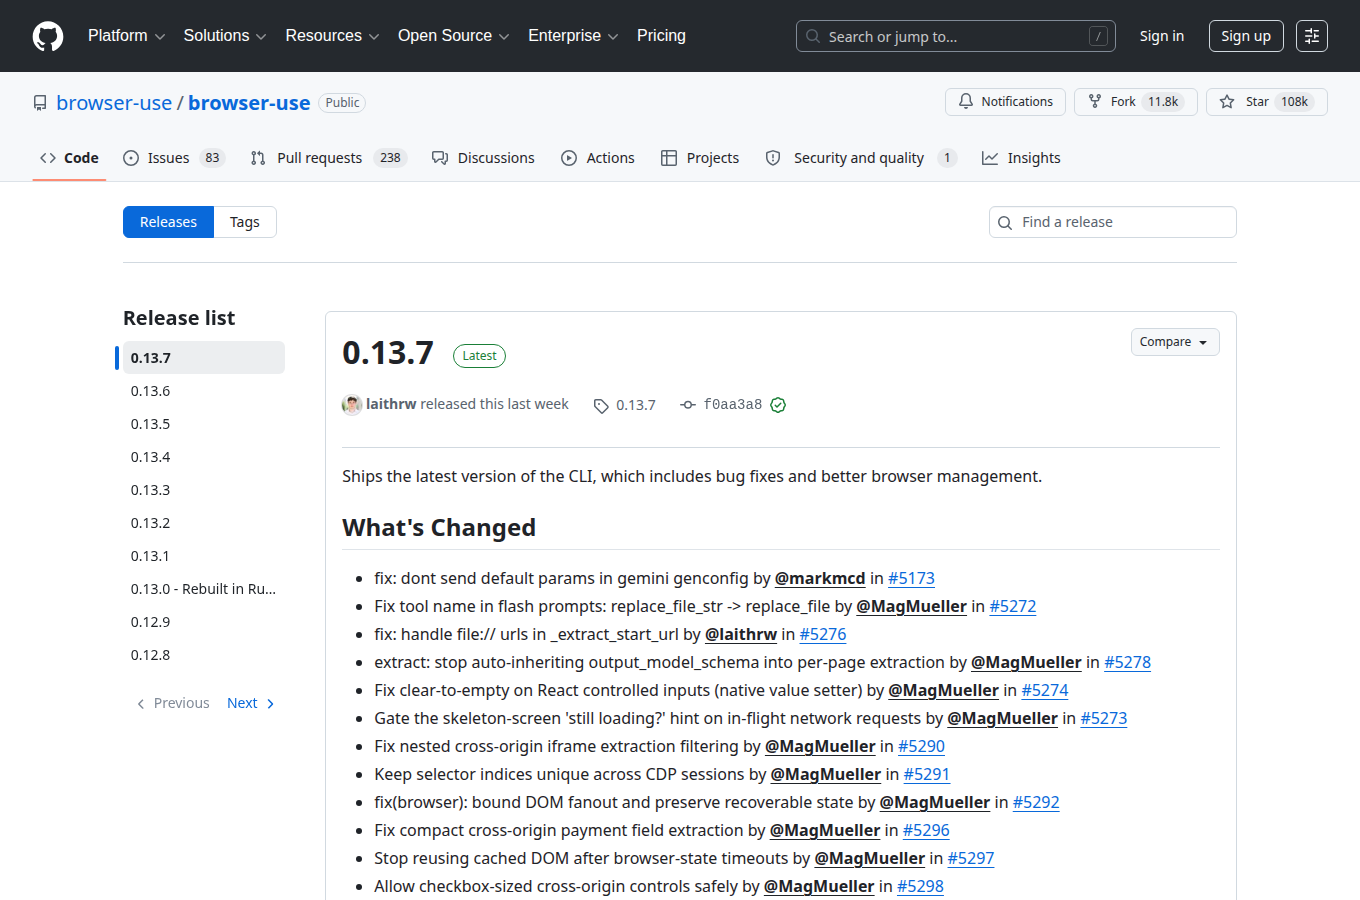This screenshot has height=900, width=1360.
Task: Click the laithrw author link
Action: pyautogui.click(x=391, y=404)
